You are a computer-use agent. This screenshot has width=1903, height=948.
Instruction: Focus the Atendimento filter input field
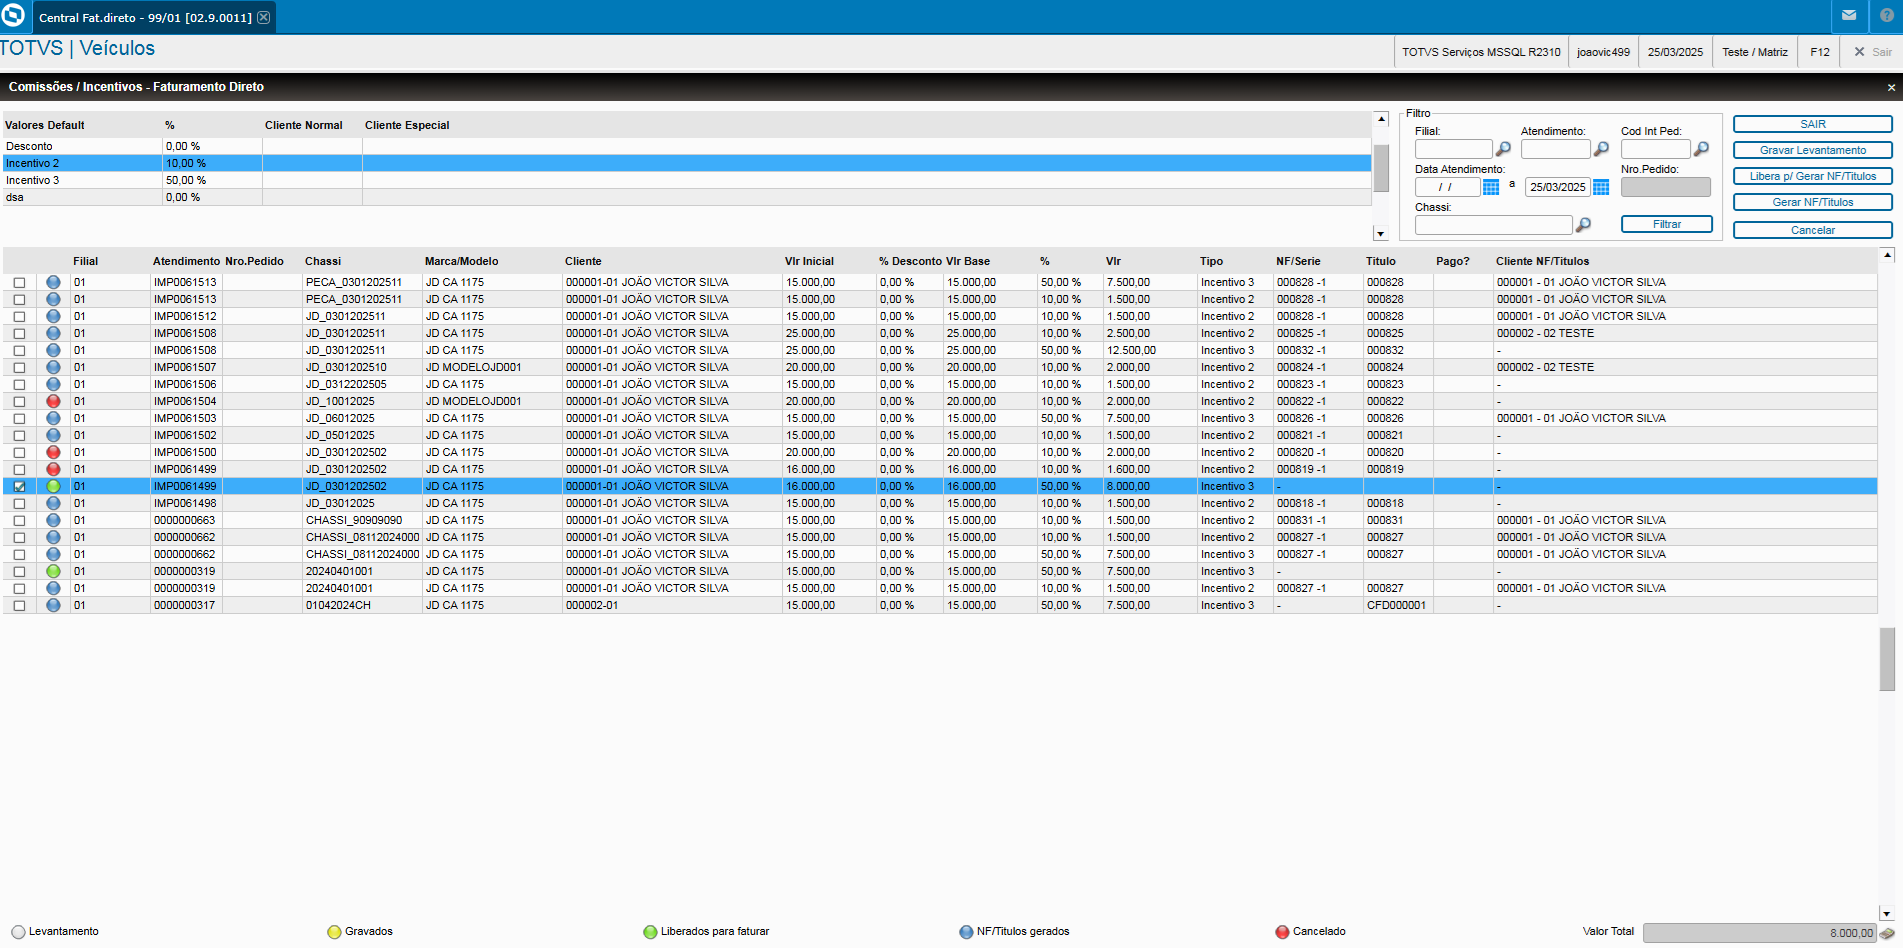point(1555,149)
